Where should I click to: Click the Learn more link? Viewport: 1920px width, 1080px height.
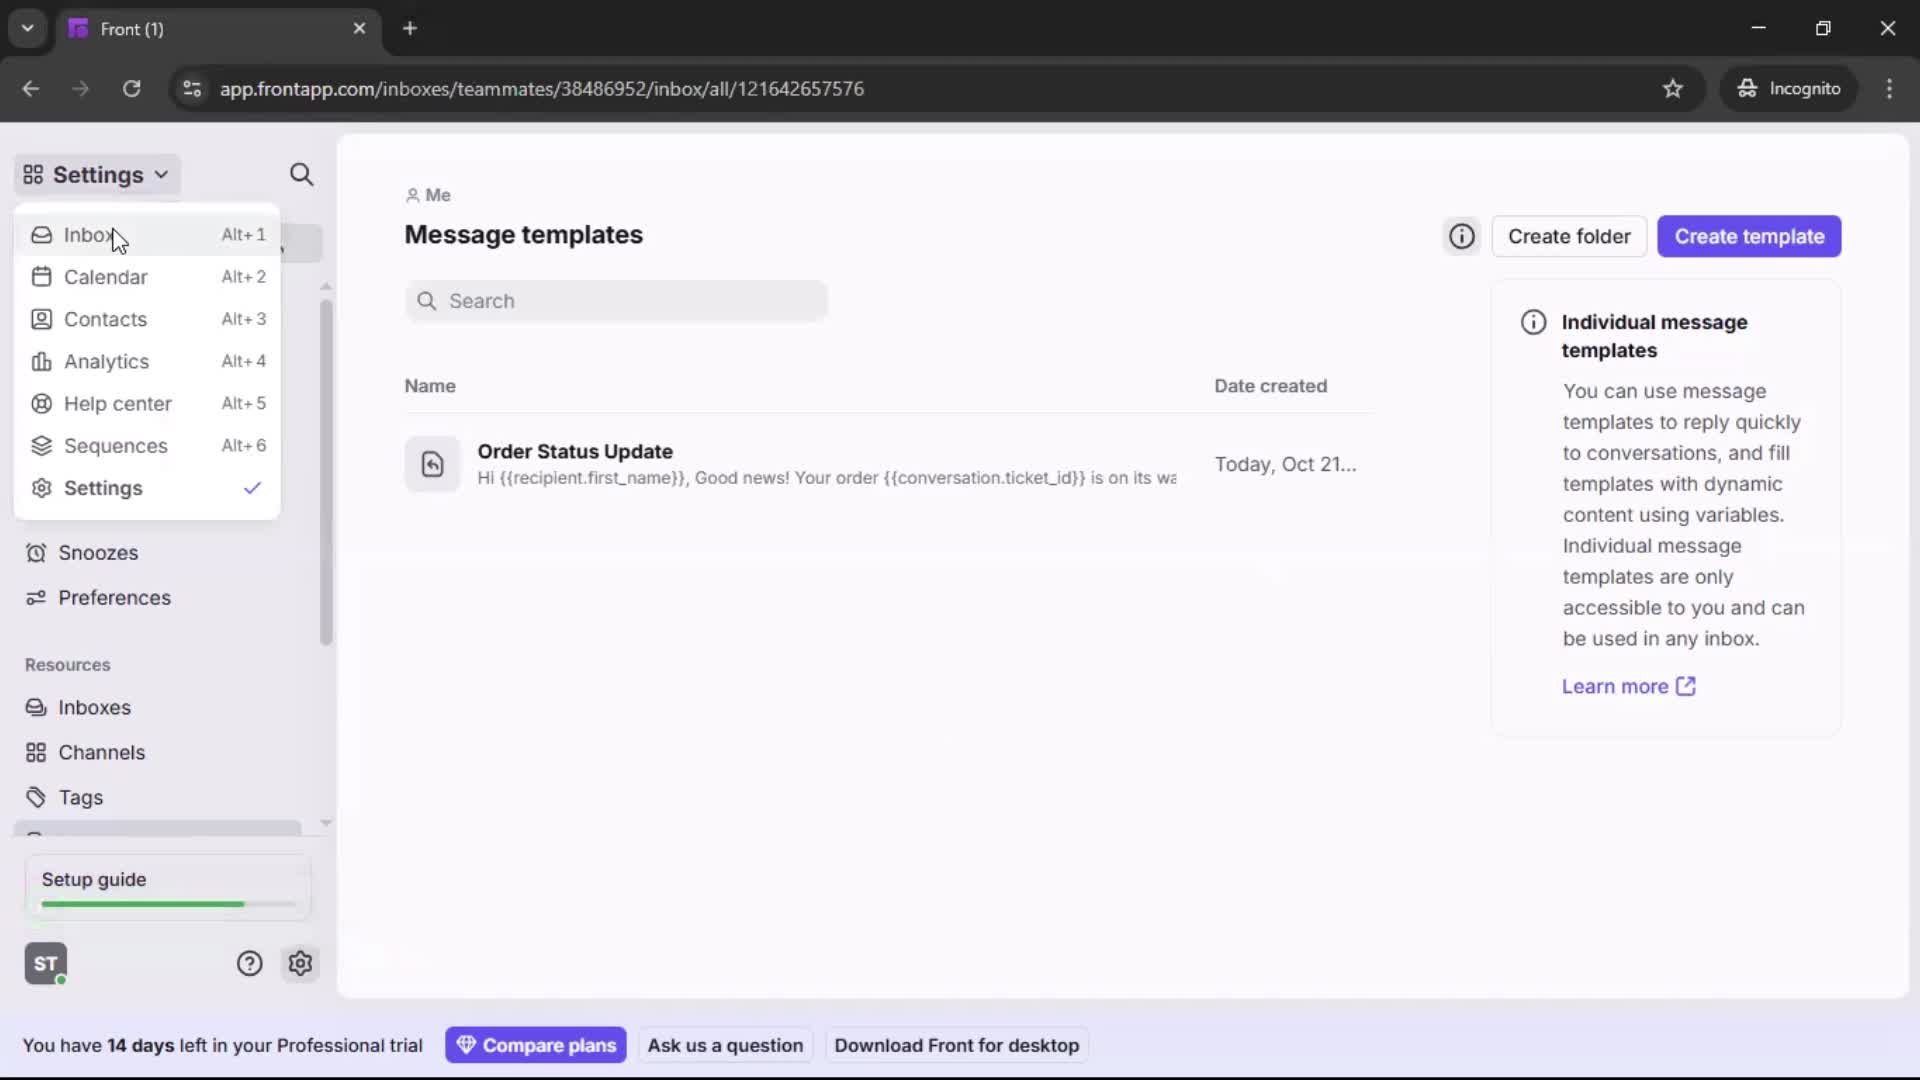[1617, 686]
